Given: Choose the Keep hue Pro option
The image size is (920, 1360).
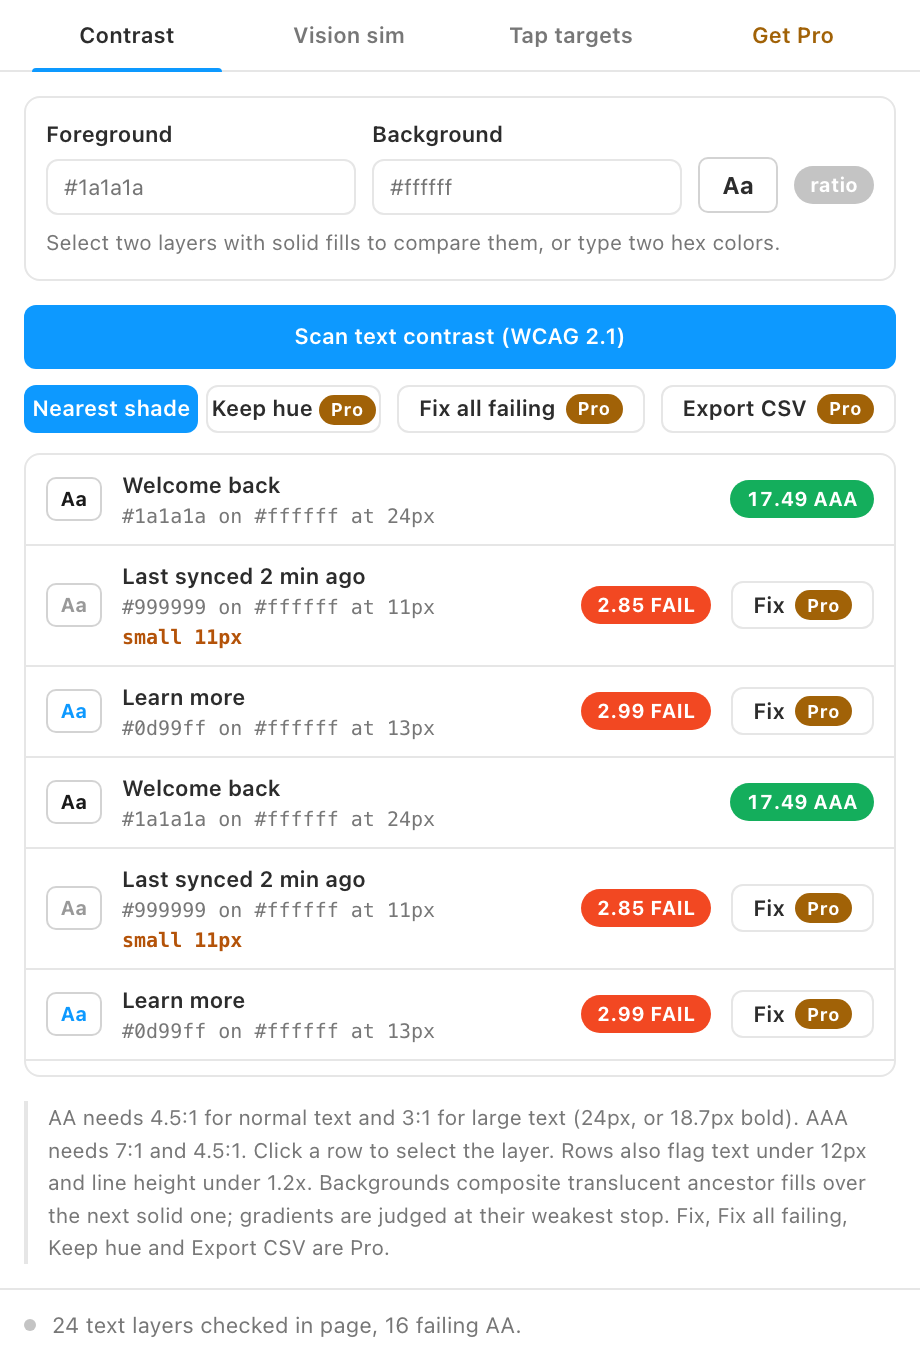Looking at the screenshot, I should pyautogui.click(x=293, y=409).
